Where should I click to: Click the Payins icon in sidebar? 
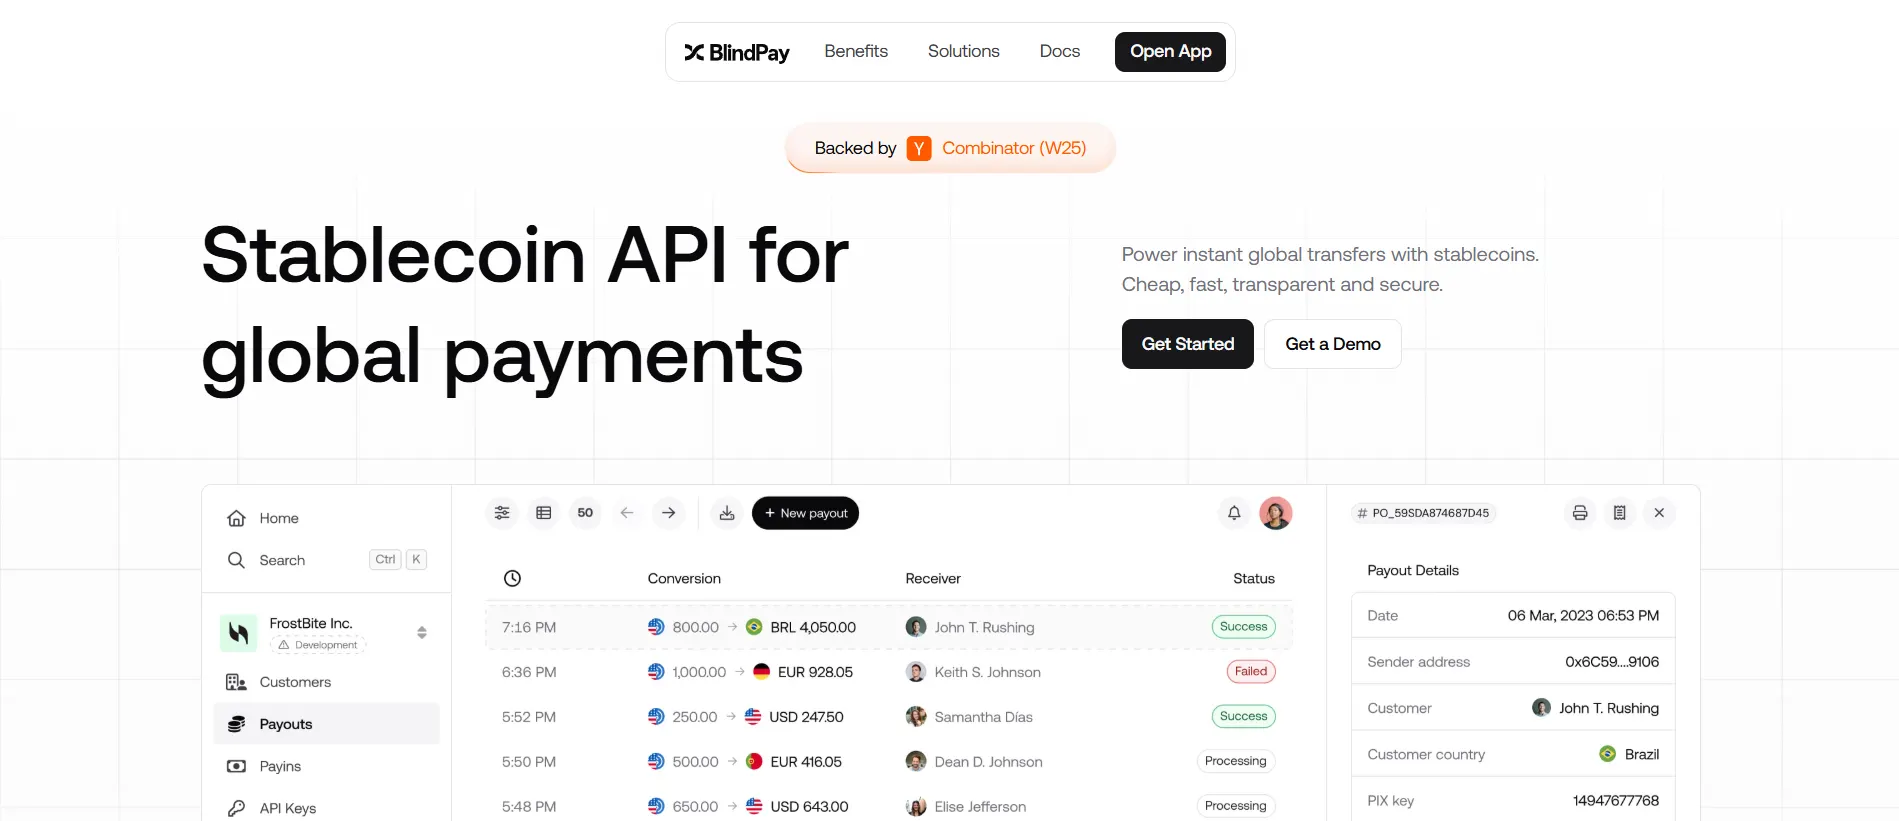pos(236,766)
